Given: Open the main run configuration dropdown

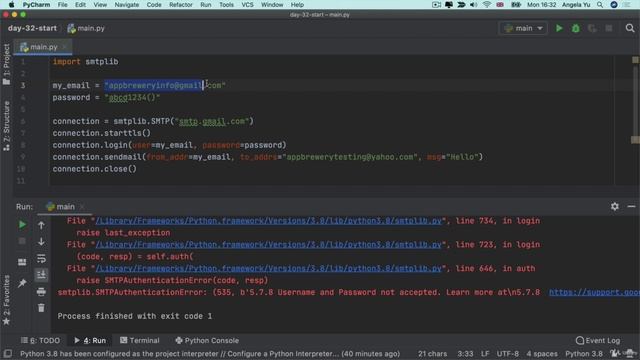Looking at the screenshot, I should [x=523, y=28].
